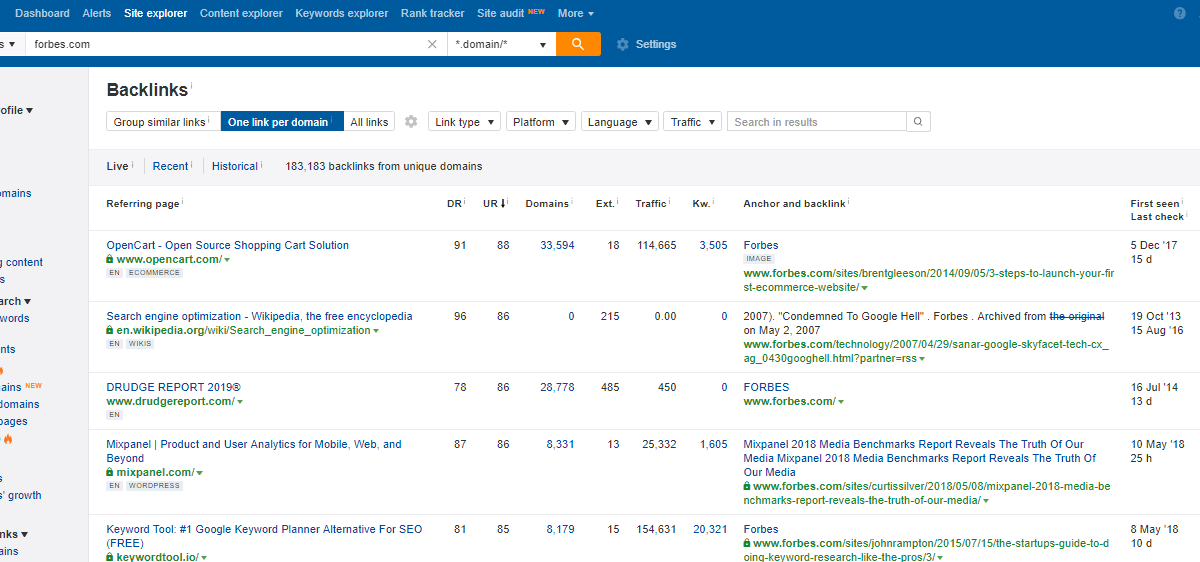Select One link per domain option
This screenshot has height=562, width=1200.
point(282,122)
